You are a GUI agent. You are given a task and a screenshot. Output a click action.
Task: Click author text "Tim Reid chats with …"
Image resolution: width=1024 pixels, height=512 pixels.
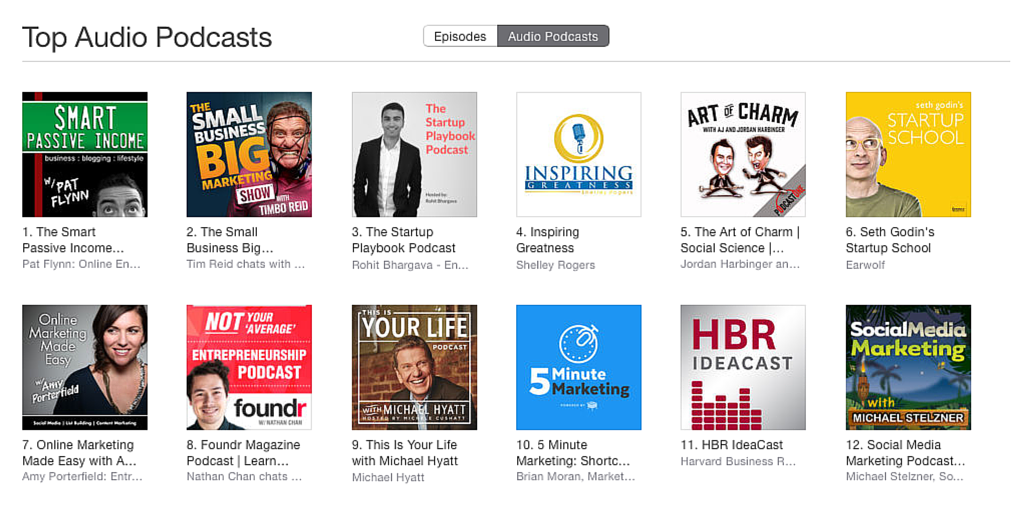click(x=246, y=264)
